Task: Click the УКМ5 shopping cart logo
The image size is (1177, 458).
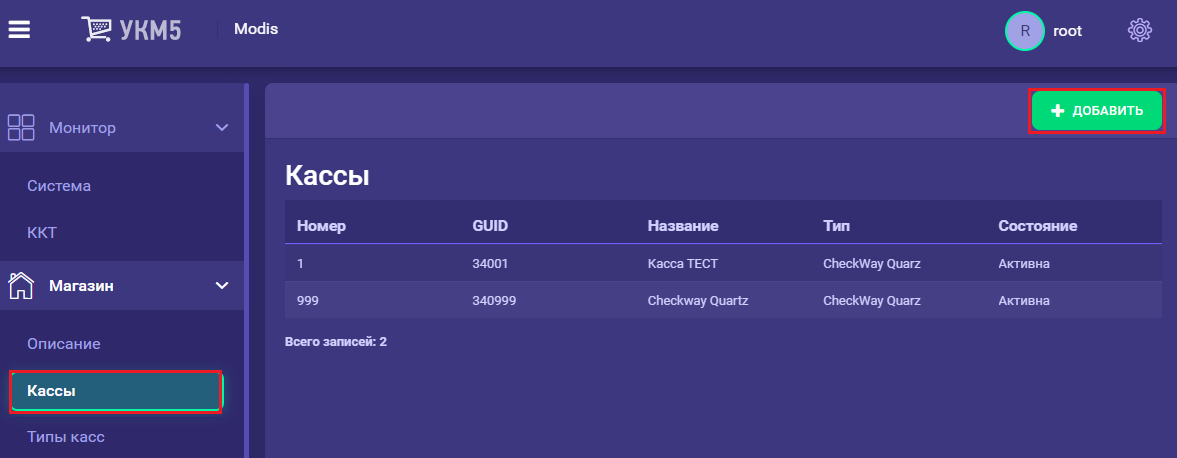Action: [131, 29]
